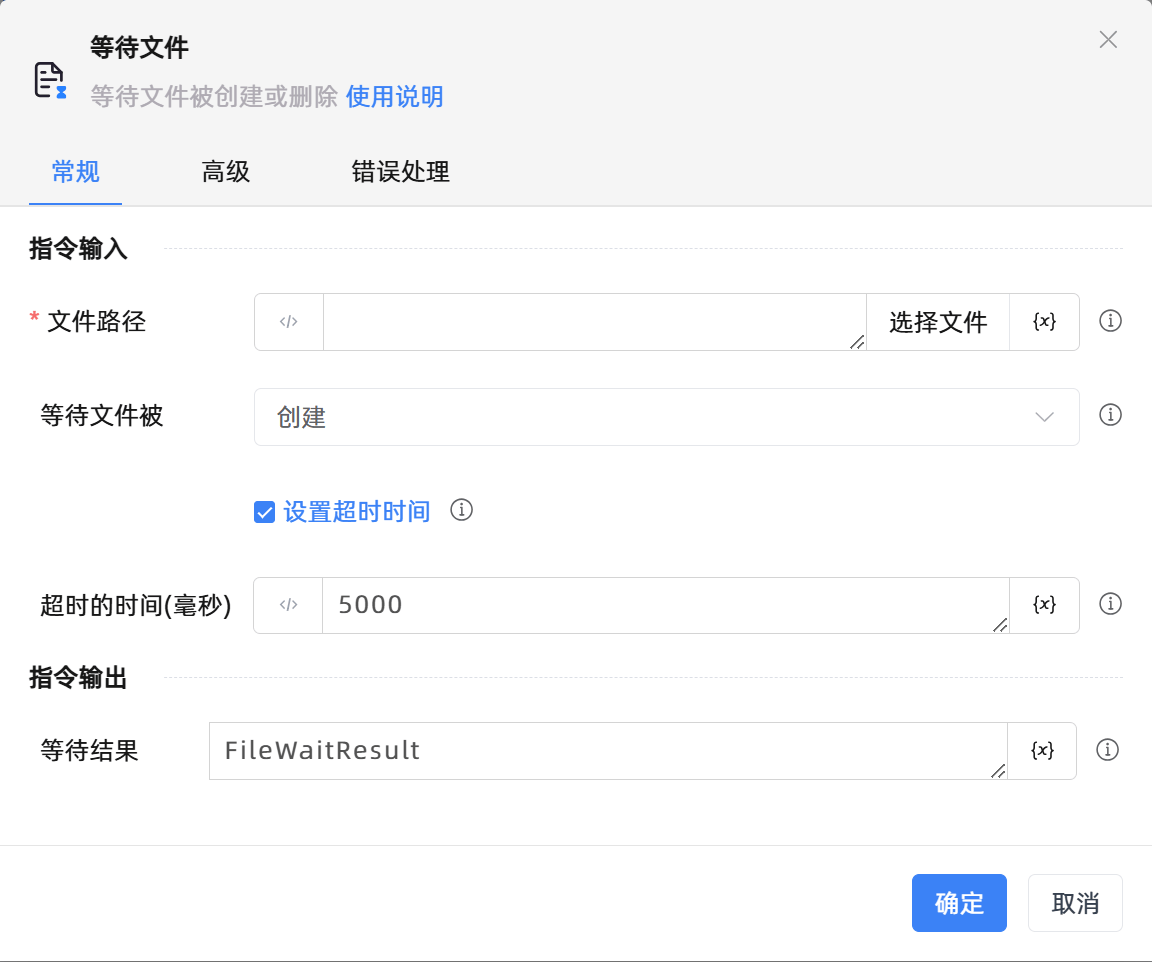1152x962 pixels.
Task: Switch to the 高级 tab
Action: click(225, 172)
